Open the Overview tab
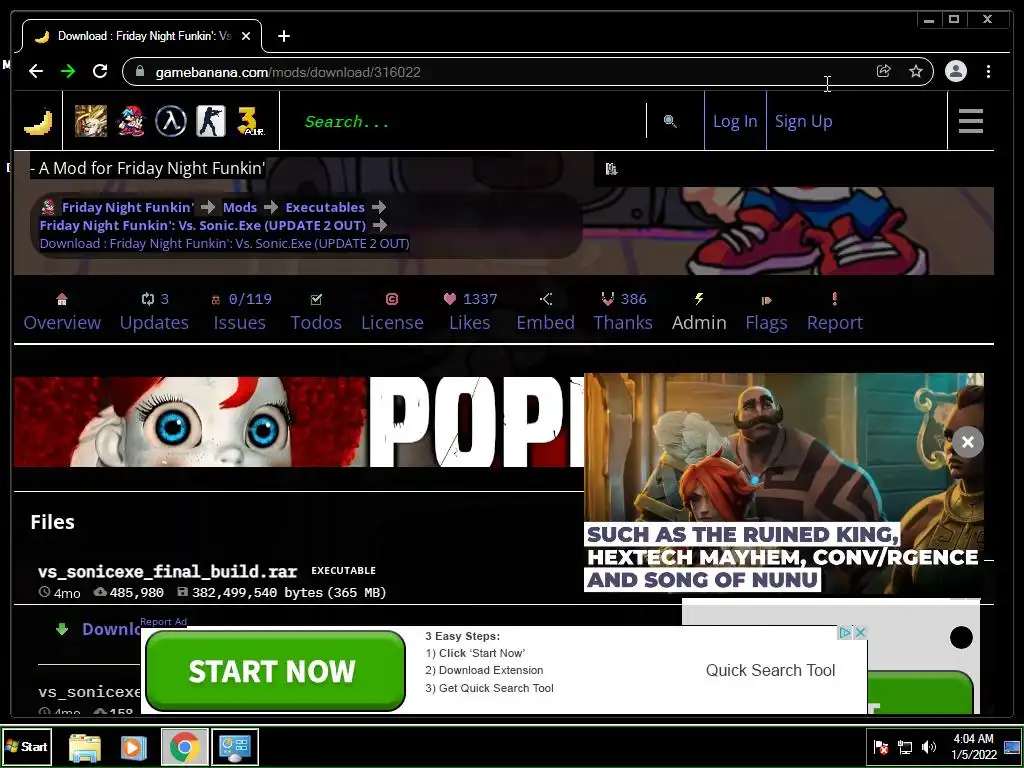Screen dimensions: 1024x768 coord(62,312)
